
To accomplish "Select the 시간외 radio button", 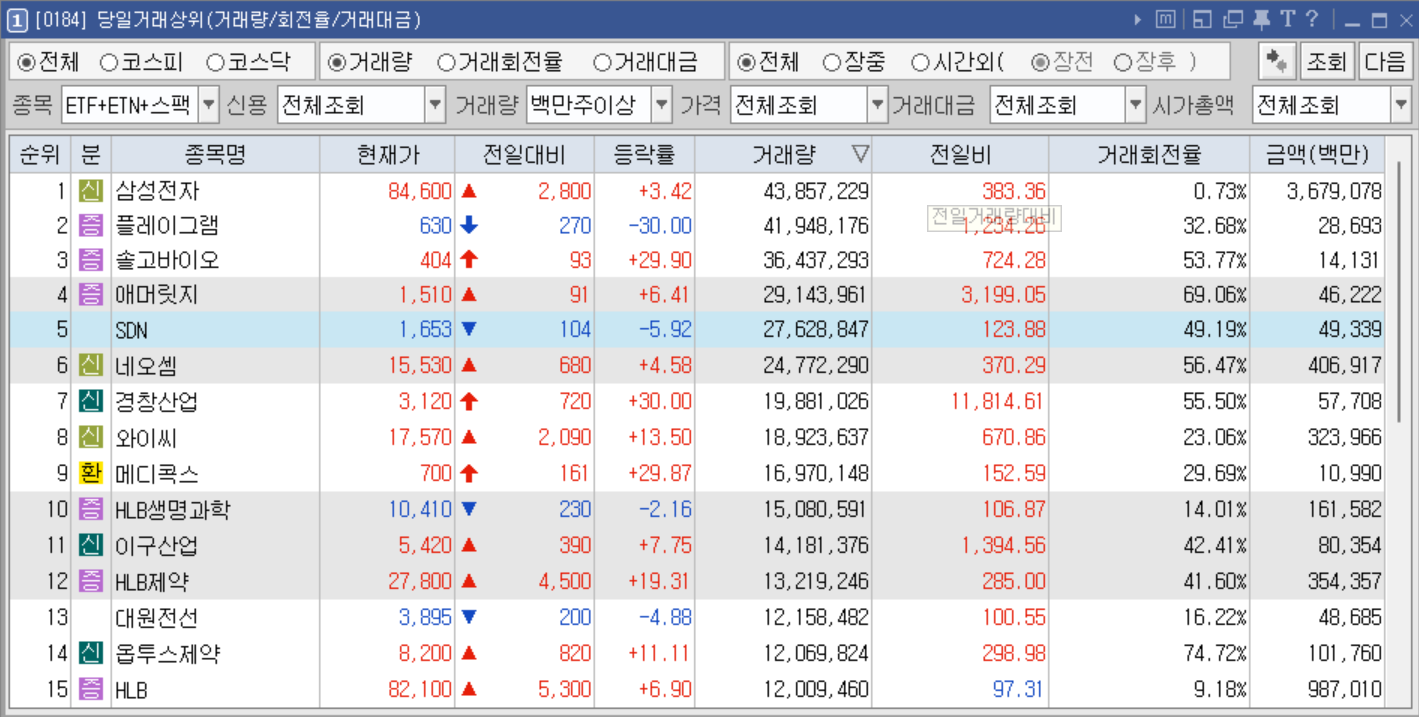I will coord(920,62).
